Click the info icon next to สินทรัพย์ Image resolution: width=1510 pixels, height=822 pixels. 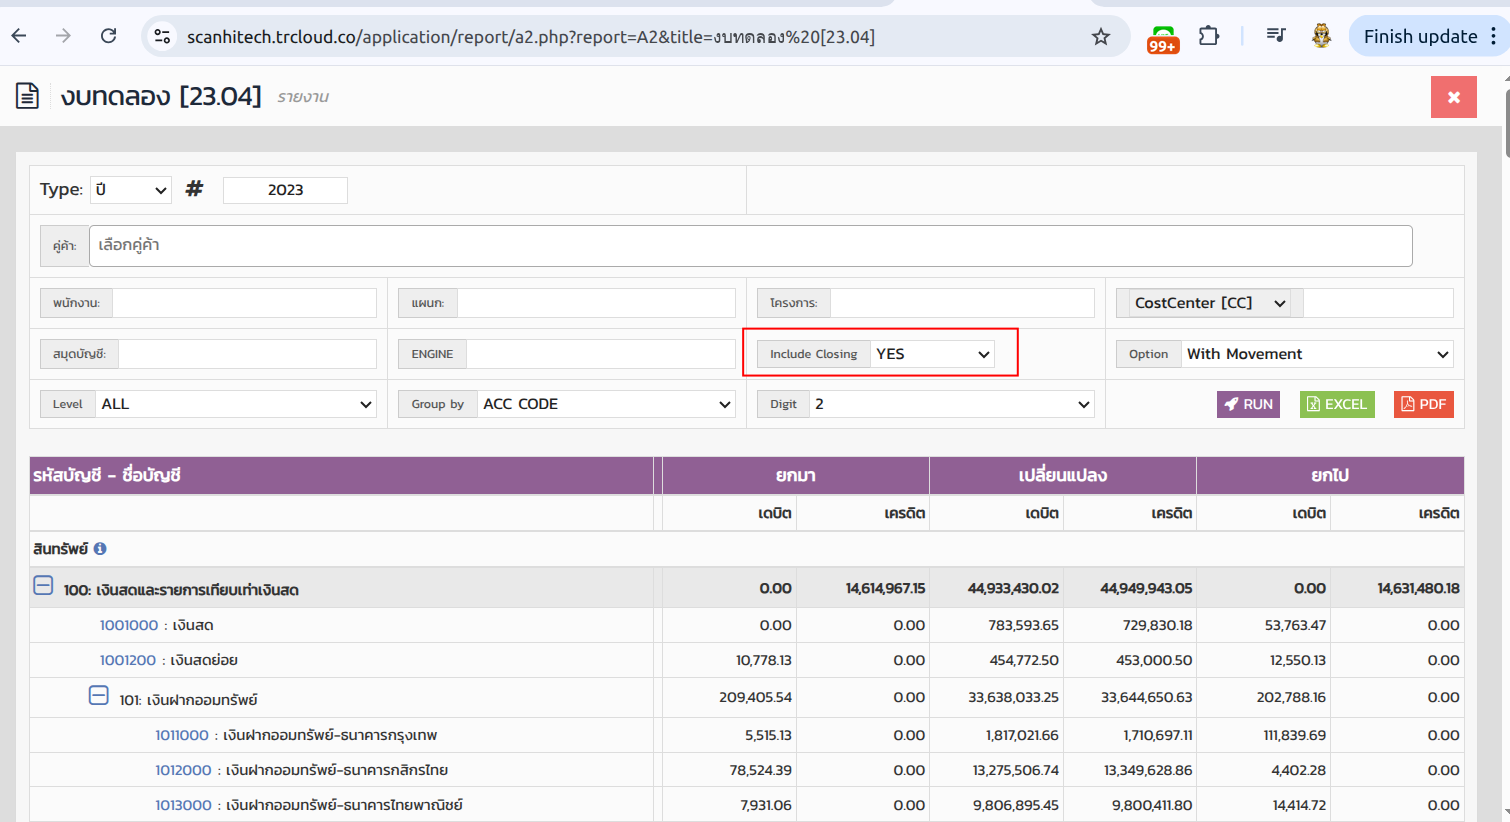coord(100,549)
